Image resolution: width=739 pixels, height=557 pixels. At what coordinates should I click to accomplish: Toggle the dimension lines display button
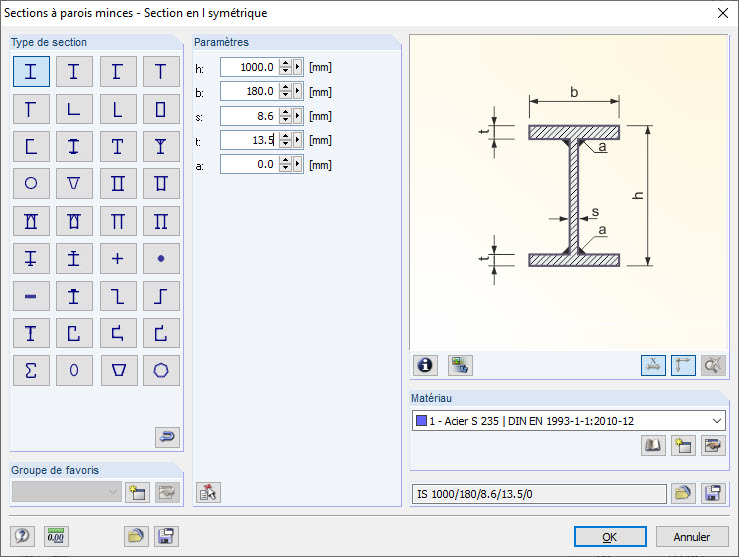coord(653,365)
